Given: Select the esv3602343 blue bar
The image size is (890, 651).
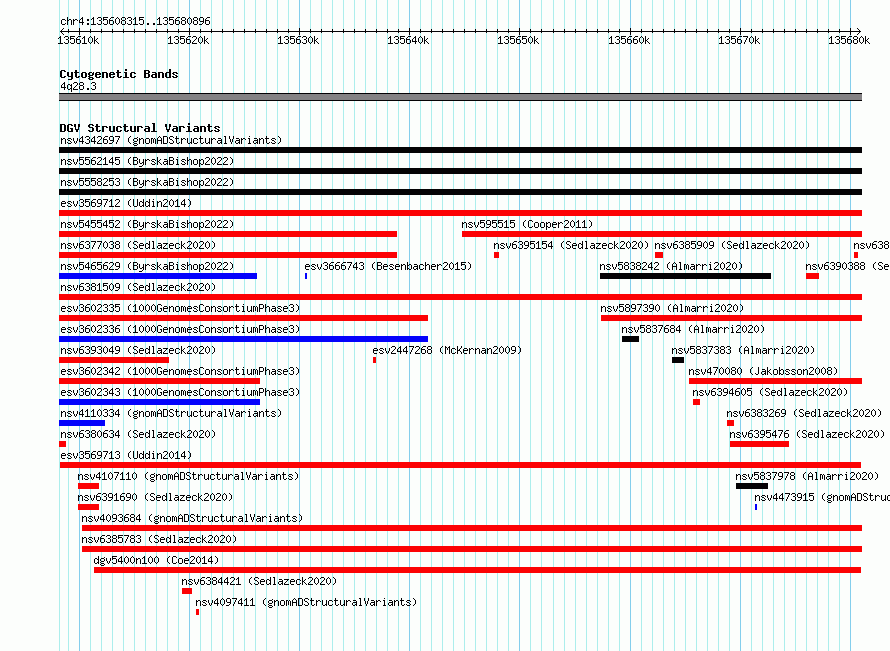Looking at the screenshot, I should pos(159,402).
